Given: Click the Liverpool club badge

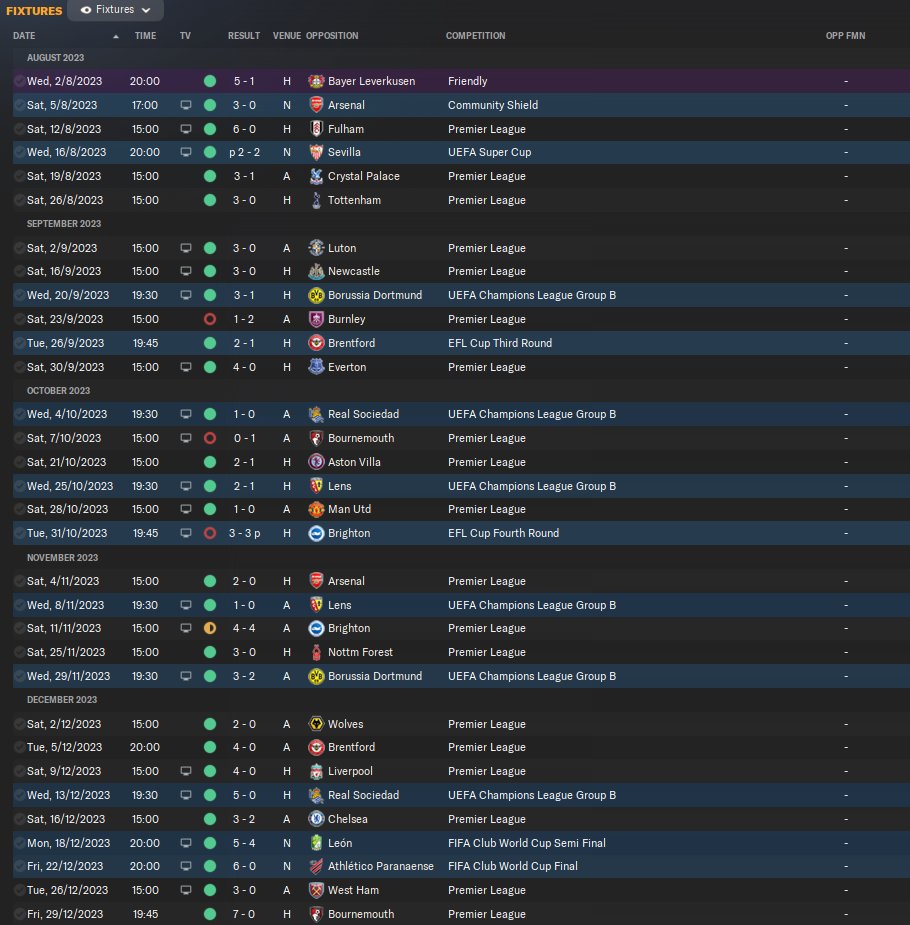Looking at the screenshot, I should point(316,771).
